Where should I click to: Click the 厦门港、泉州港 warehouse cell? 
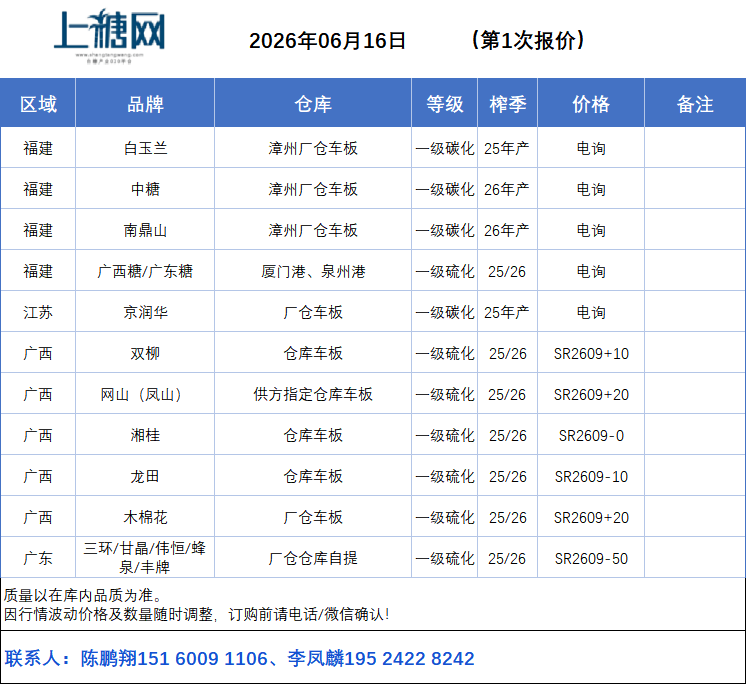click(313, 271)
